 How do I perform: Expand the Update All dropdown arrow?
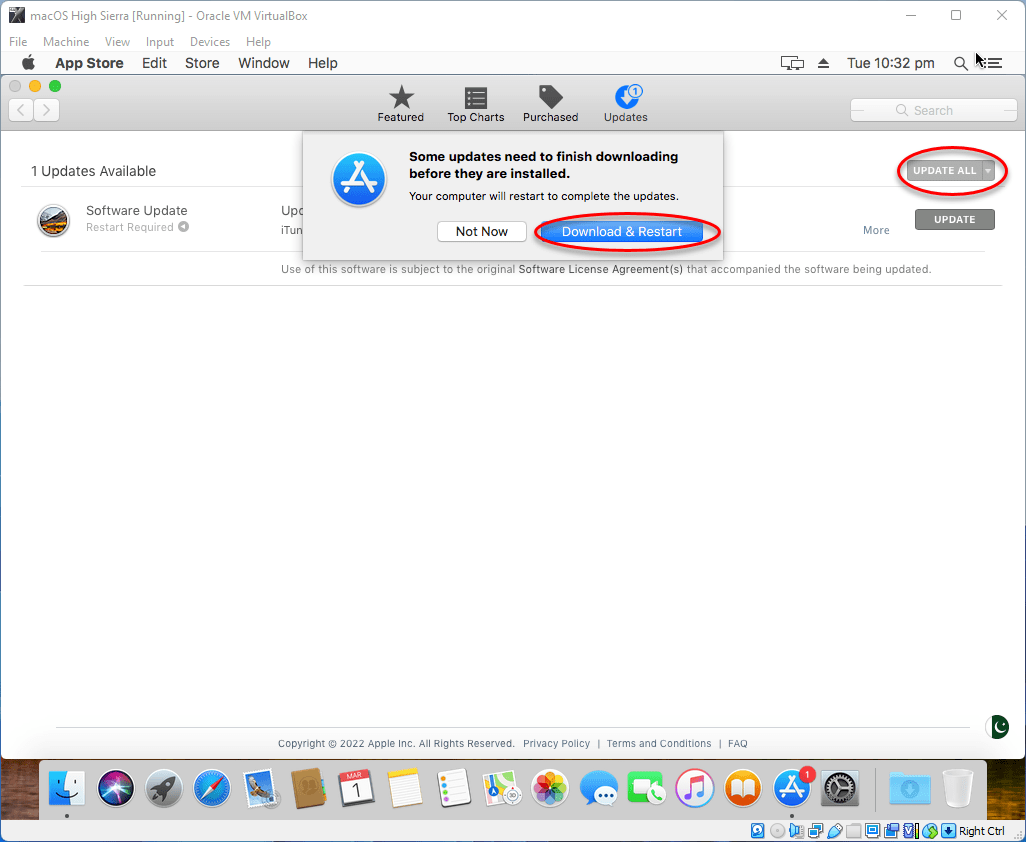988,171
